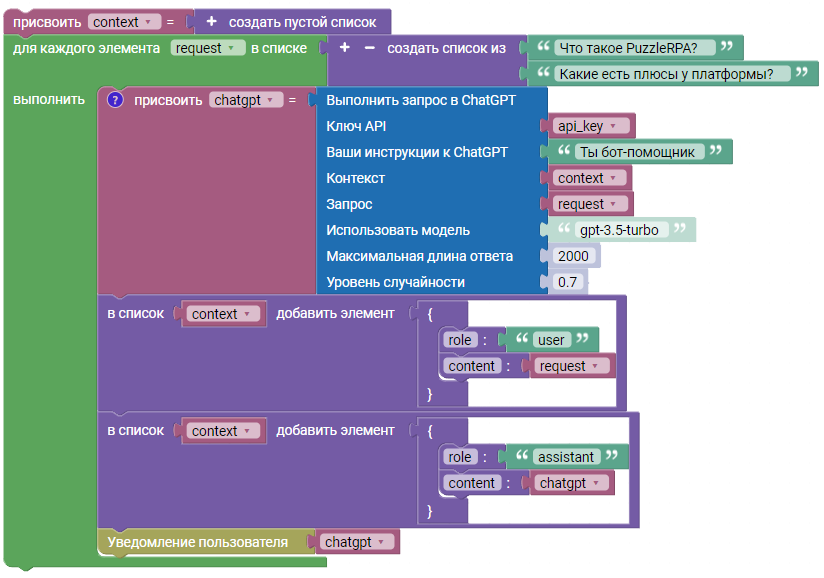This screenshot has width=824, height=578.
Task: Click the plus icon on 'создать список из' block
Action: point(345,48)
